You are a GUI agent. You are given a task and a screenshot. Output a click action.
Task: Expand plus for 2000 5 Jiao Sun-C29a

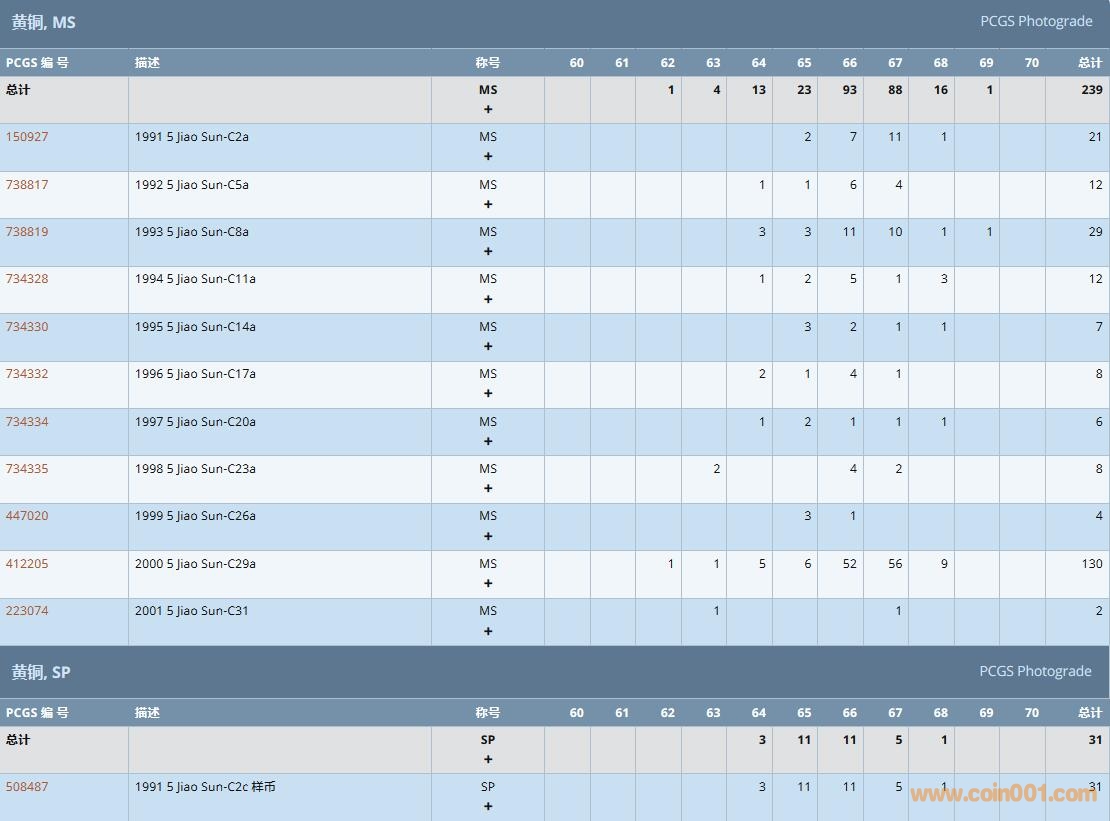488,584
